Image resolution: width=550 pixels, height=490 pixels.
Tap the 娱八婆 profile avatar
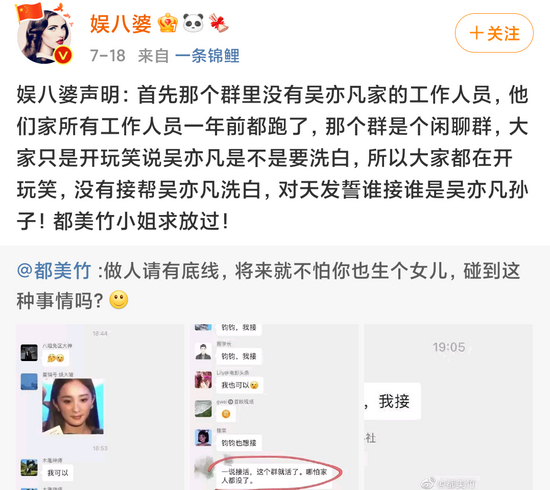coord(44,37)
